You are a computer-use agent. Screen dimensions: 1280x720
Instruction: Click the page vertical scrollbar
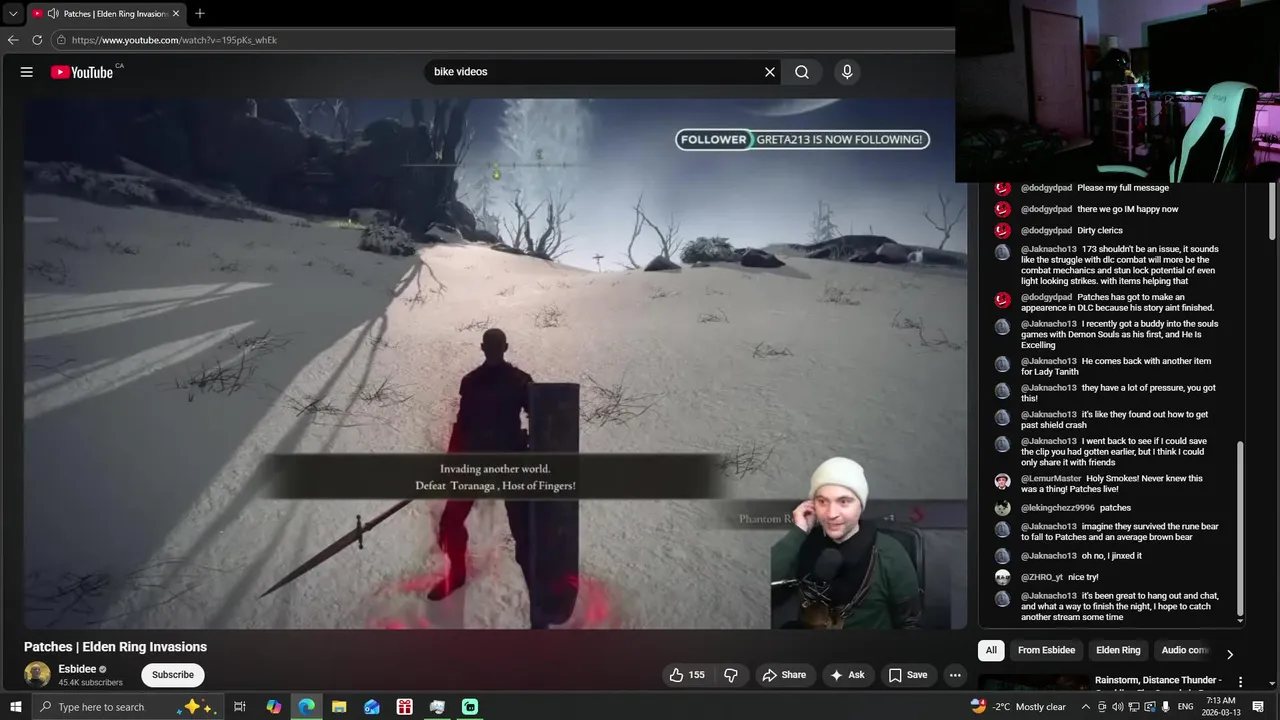(x=1273, y=213)
